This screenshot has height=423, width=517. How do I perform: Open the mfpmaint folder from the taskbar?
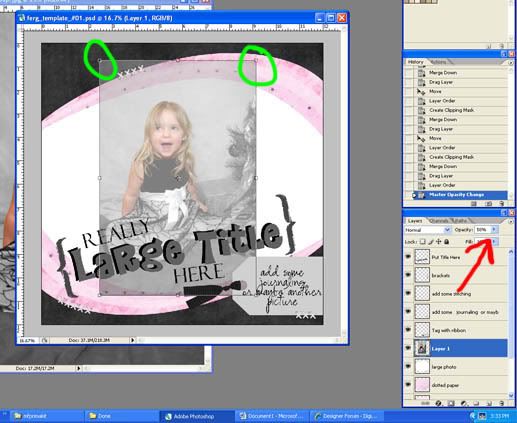[x=46, y=416]
